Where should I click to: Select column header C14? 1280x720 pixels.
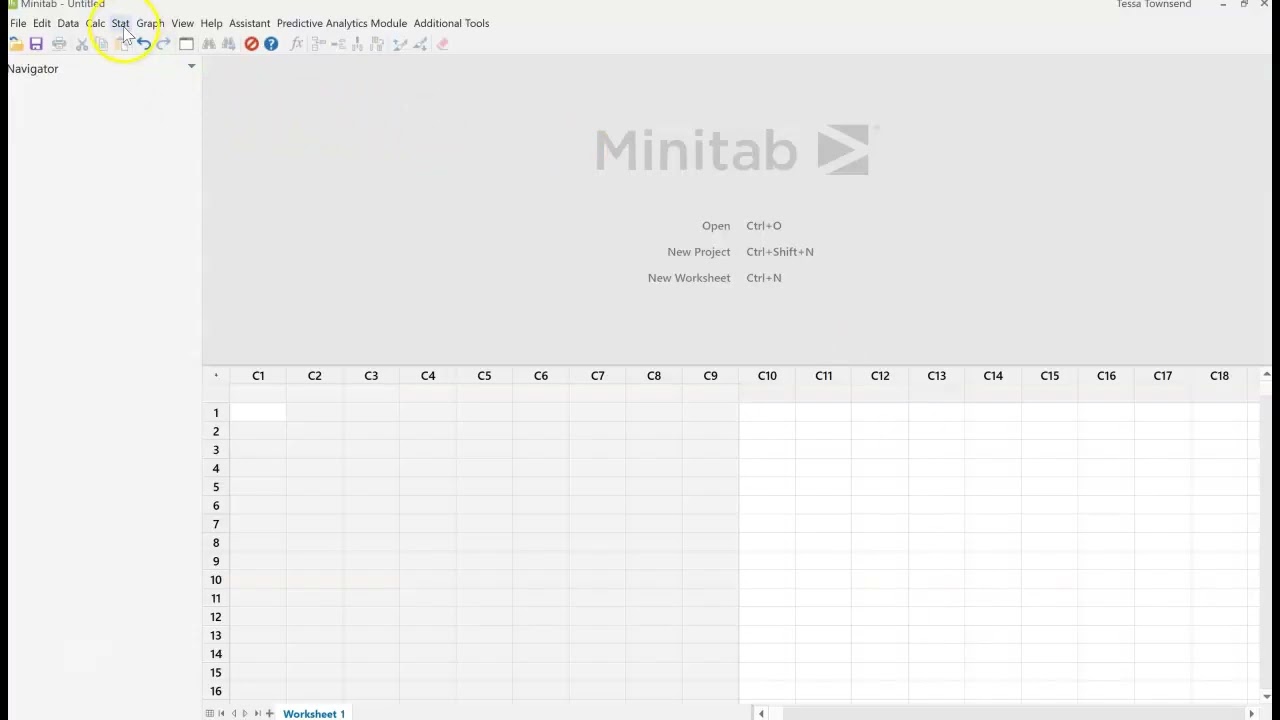pyautogui.click(x=993, y=376)
